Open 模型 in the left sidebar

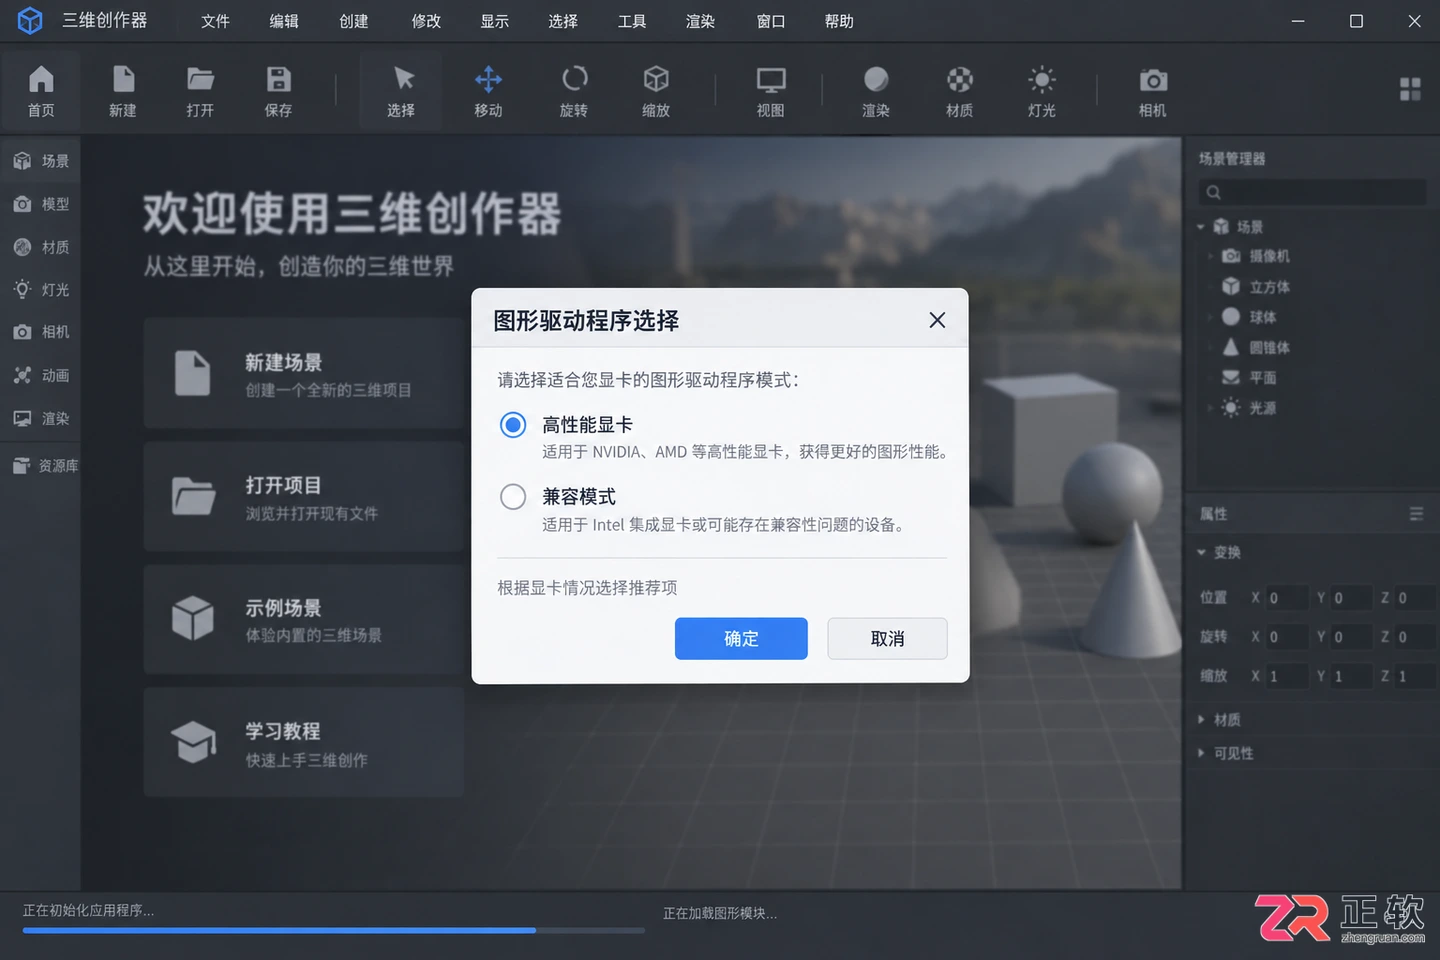click(41, 204)
